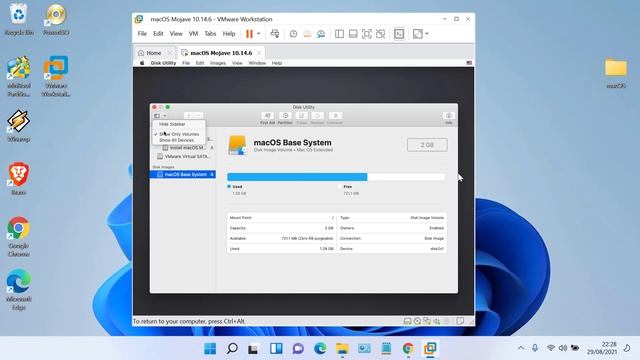The height and width of the screenshot is (360, 640).
Task: Select Show Only Volumes option
Action: tap(179, 134)
